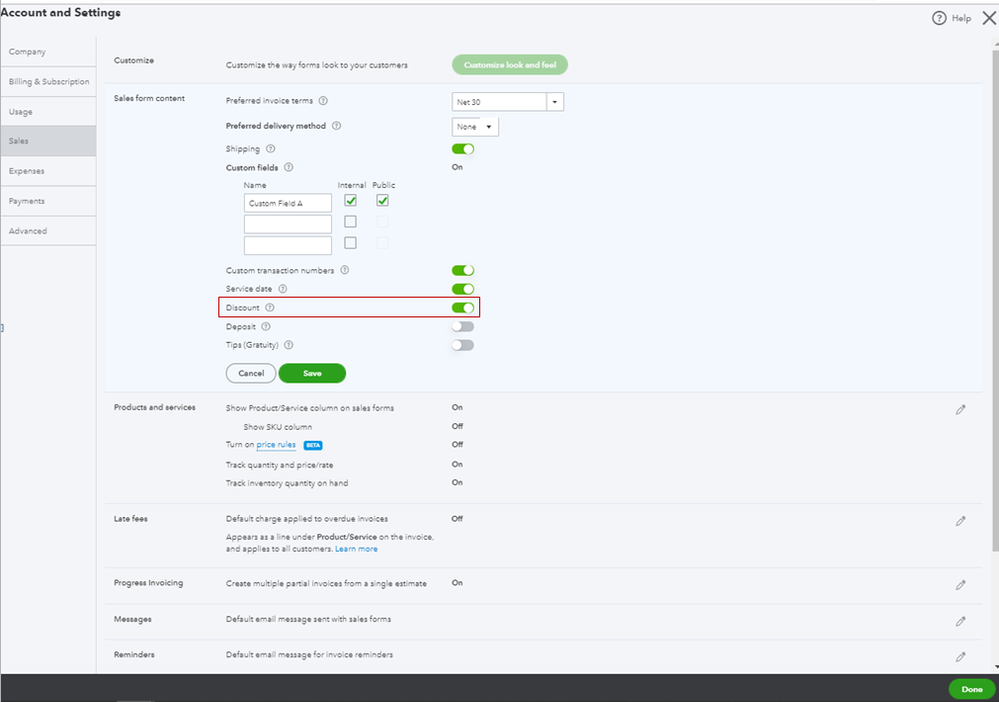
Task: Enable the Deposit toggle
Action: [x=463, y=326]
